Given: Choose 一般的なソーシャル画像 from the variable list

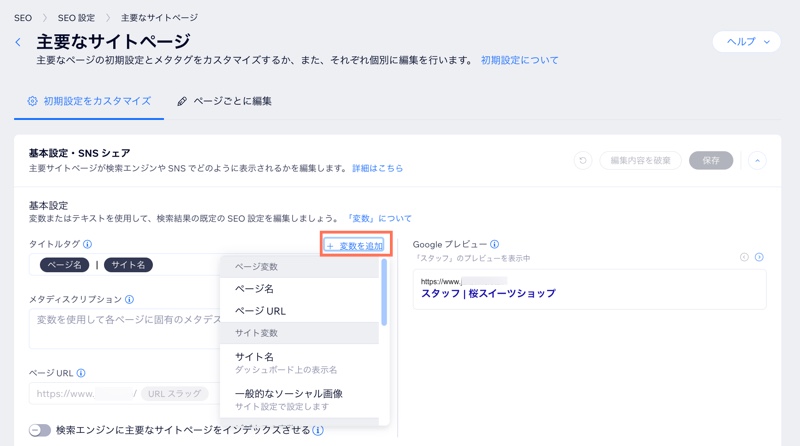Looking at the screenshot, I should [299, 400].
